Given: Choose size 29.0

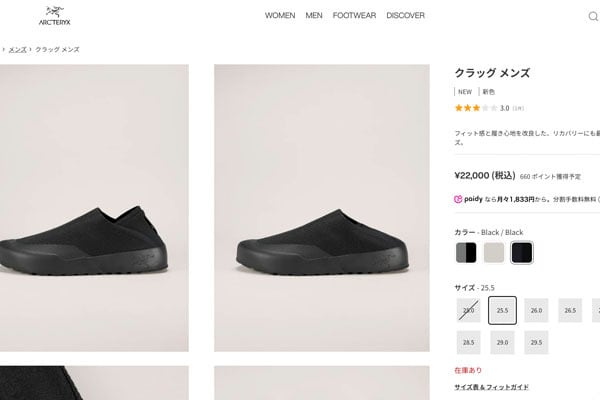Looking at the screenshot, I should 502,343.
